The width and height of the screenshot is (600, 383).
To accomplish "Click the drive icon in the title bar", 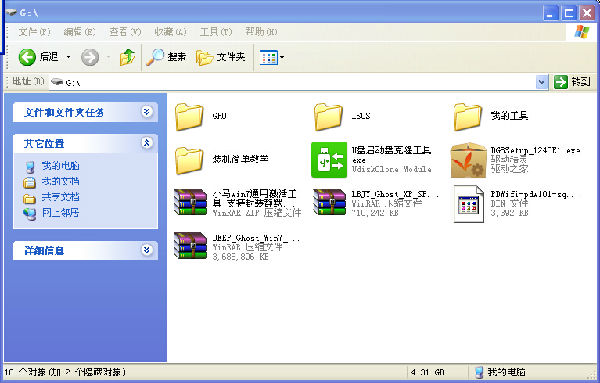I will (x=11, y=13).
